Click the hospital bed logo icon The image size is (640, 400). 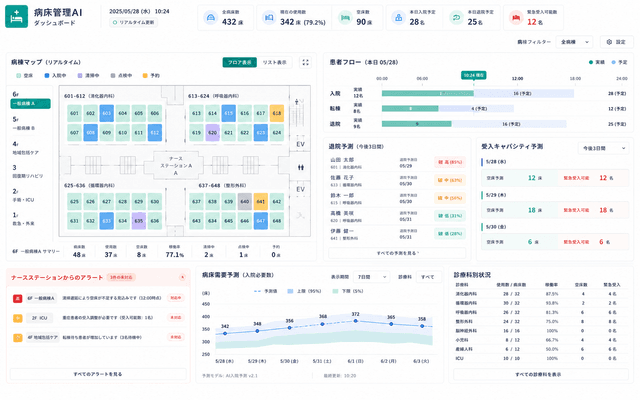tap(16, 17)
